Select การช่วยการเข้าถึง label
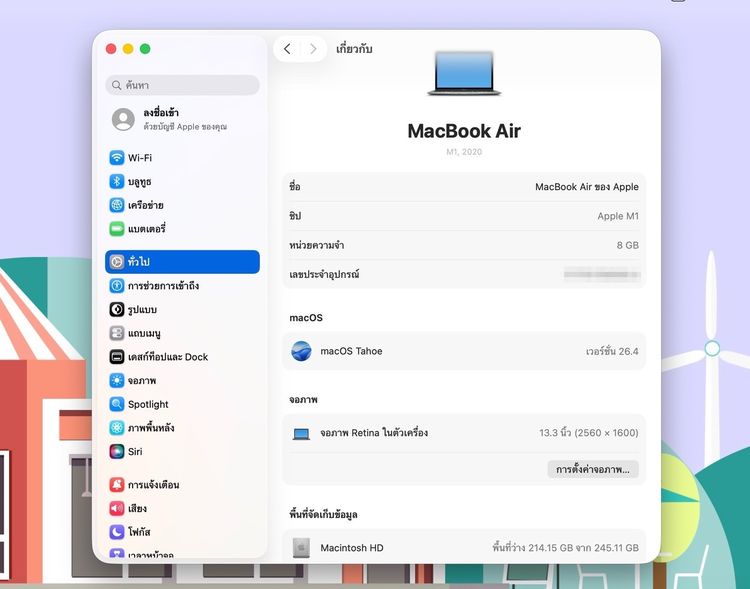 pos(163,286)
